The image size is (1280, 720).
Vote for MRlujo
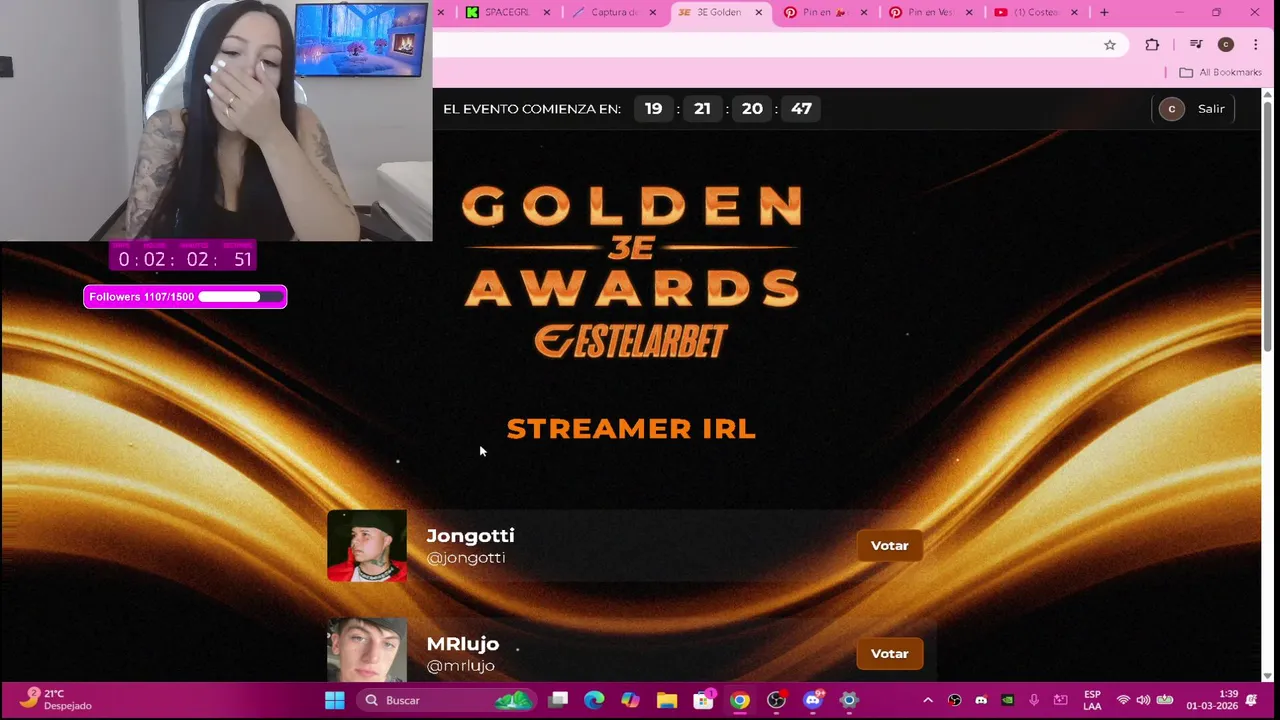point(889,654)
